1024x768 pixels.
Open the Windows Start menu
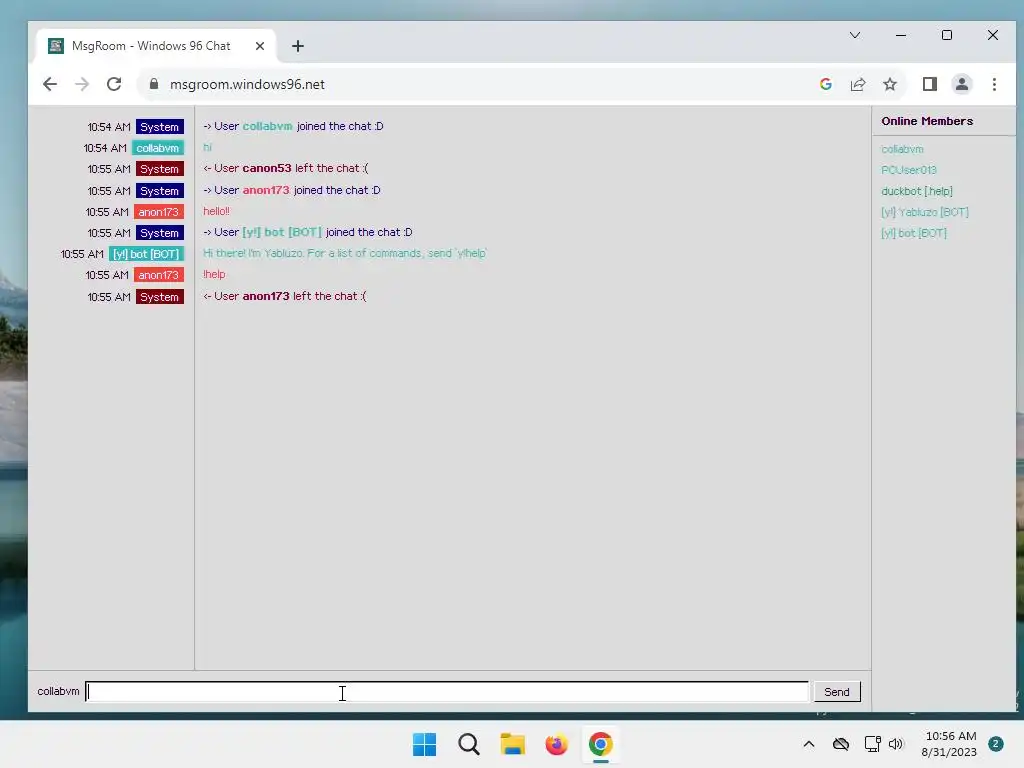(424, 744)
